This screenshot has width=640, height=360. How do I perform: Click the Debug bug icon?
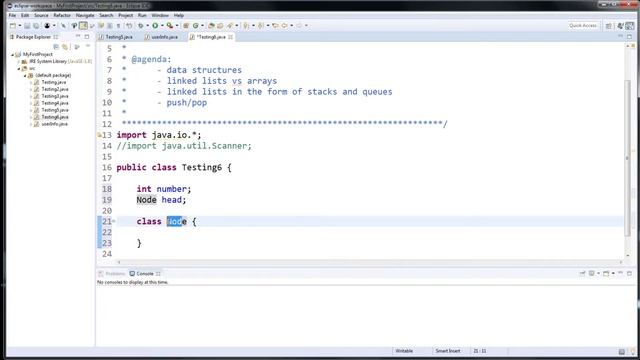coord(141,25)
